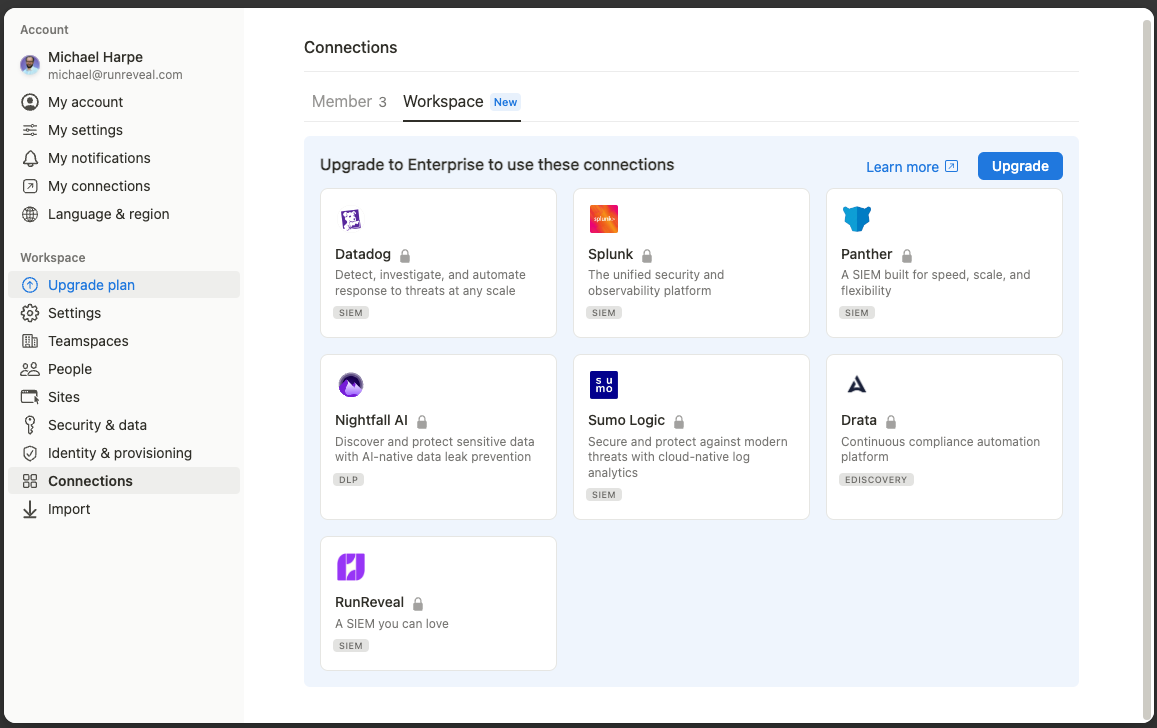Open Language & region settings
The width and height of the screenshot is (1157, 728).
108,214
